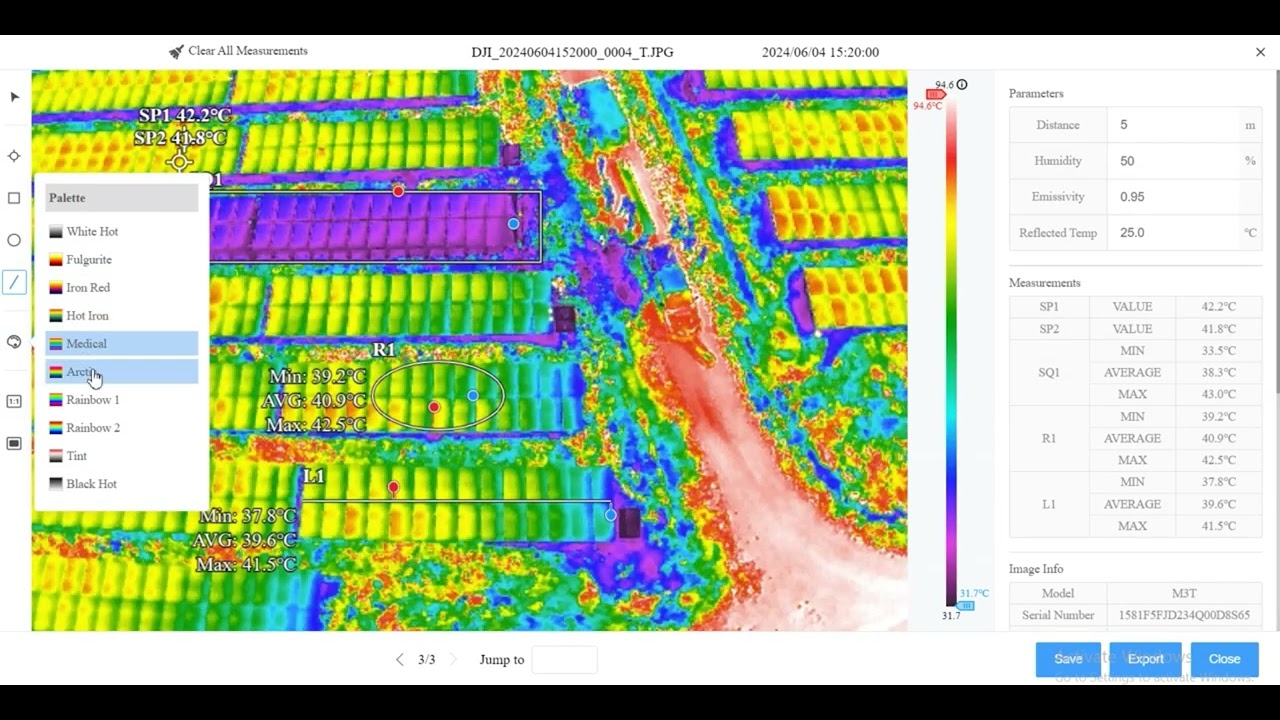Select the rectangle measurement tool
Viewport: 1280px width, 720px height.
(14, 198)
